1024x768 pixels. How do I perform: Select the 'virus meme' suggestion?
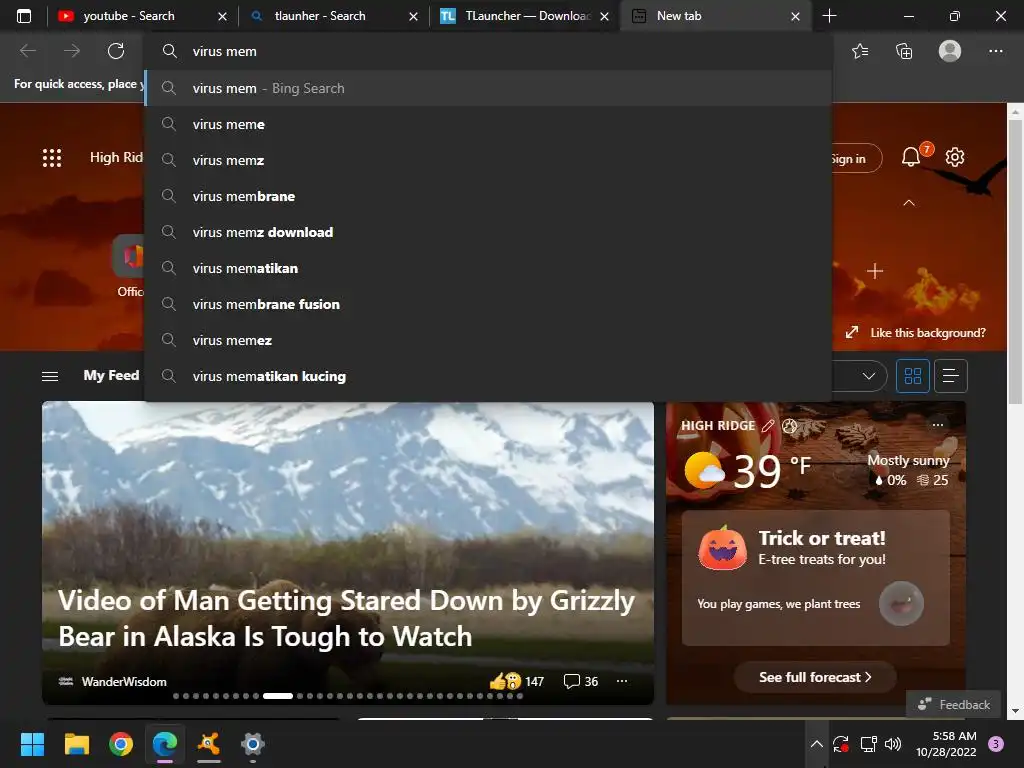(x=487, y=124)
